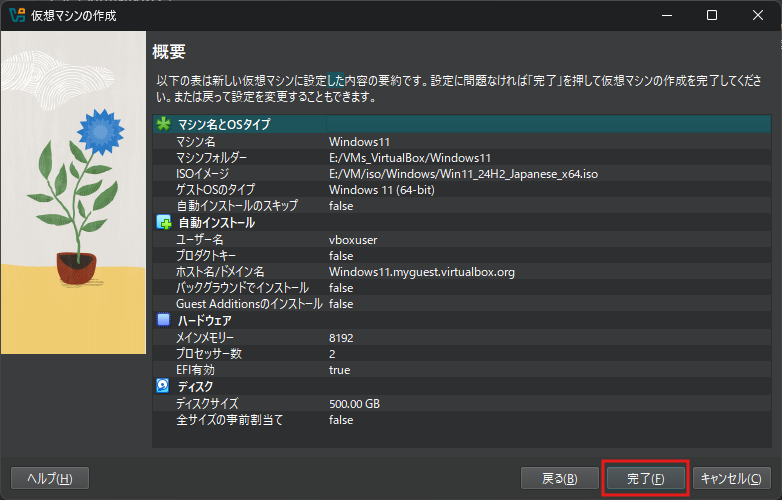
Task: Click the 自動インストールのスキップ row label
Action: click(237, 205)
